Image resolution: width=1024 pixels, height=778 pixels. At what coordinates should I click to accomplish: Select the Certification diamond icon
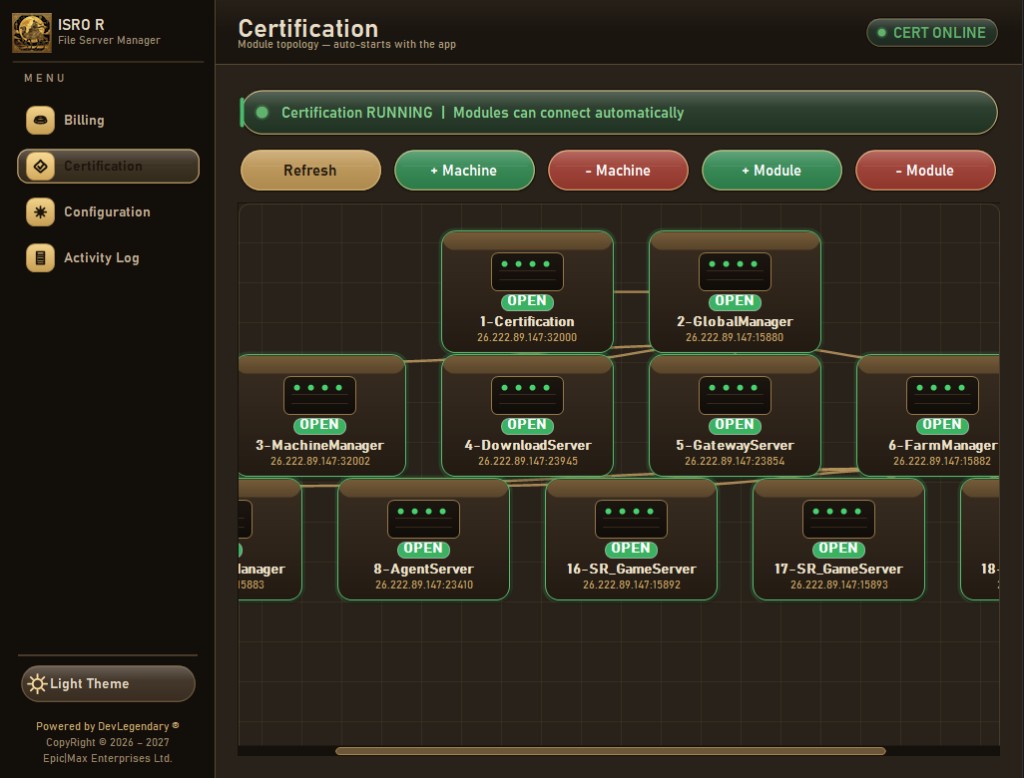pos(40,166)
